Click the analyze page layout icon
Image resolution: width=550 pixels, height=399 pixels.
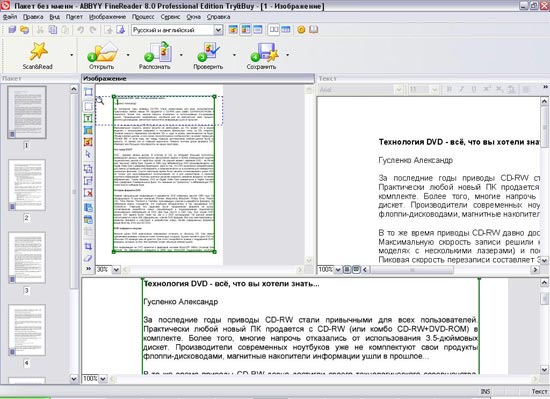pos(88,207)
